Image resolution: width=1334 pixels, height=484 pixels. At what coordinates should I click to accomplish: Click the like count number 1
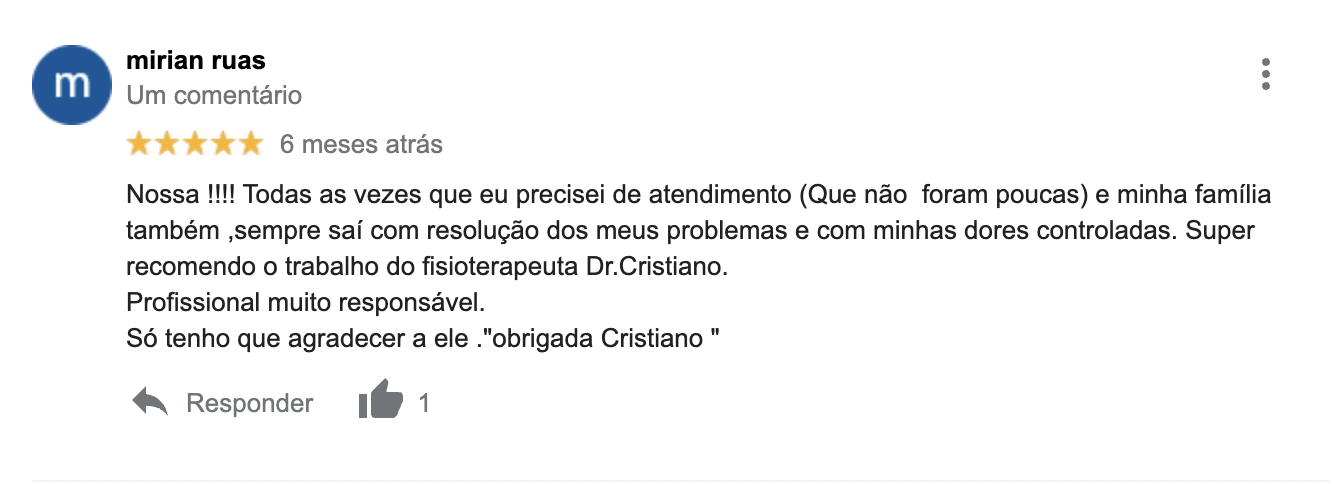(x=424, y=403)
